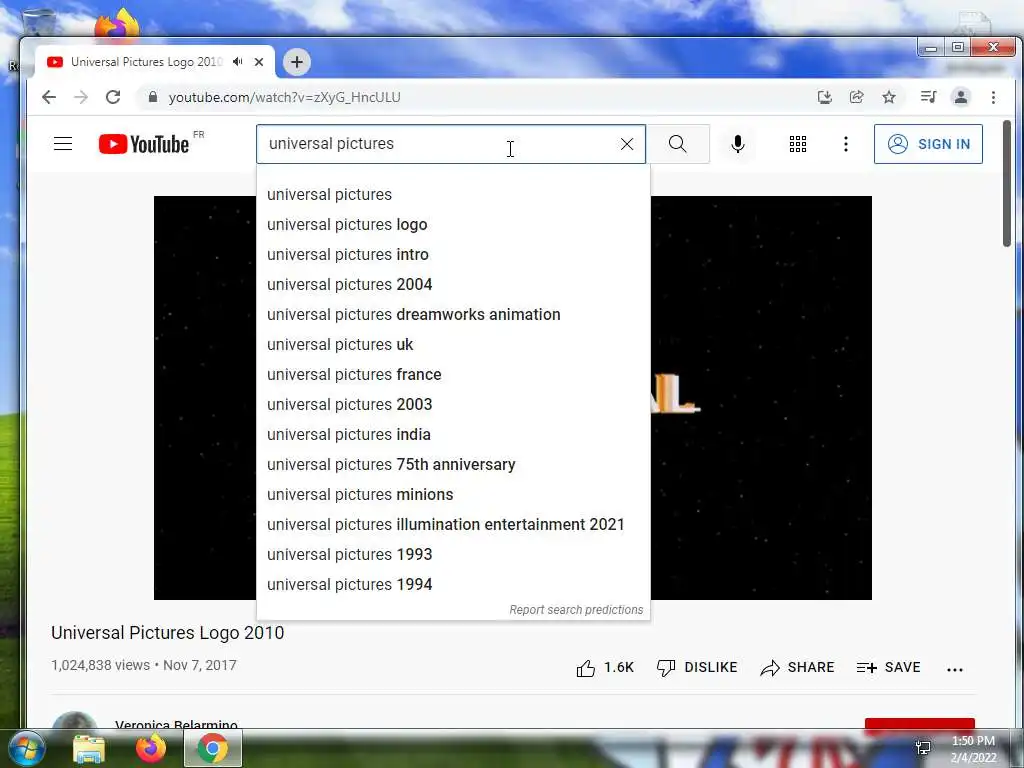Bookmark this tab with the star

pos(889,97)
